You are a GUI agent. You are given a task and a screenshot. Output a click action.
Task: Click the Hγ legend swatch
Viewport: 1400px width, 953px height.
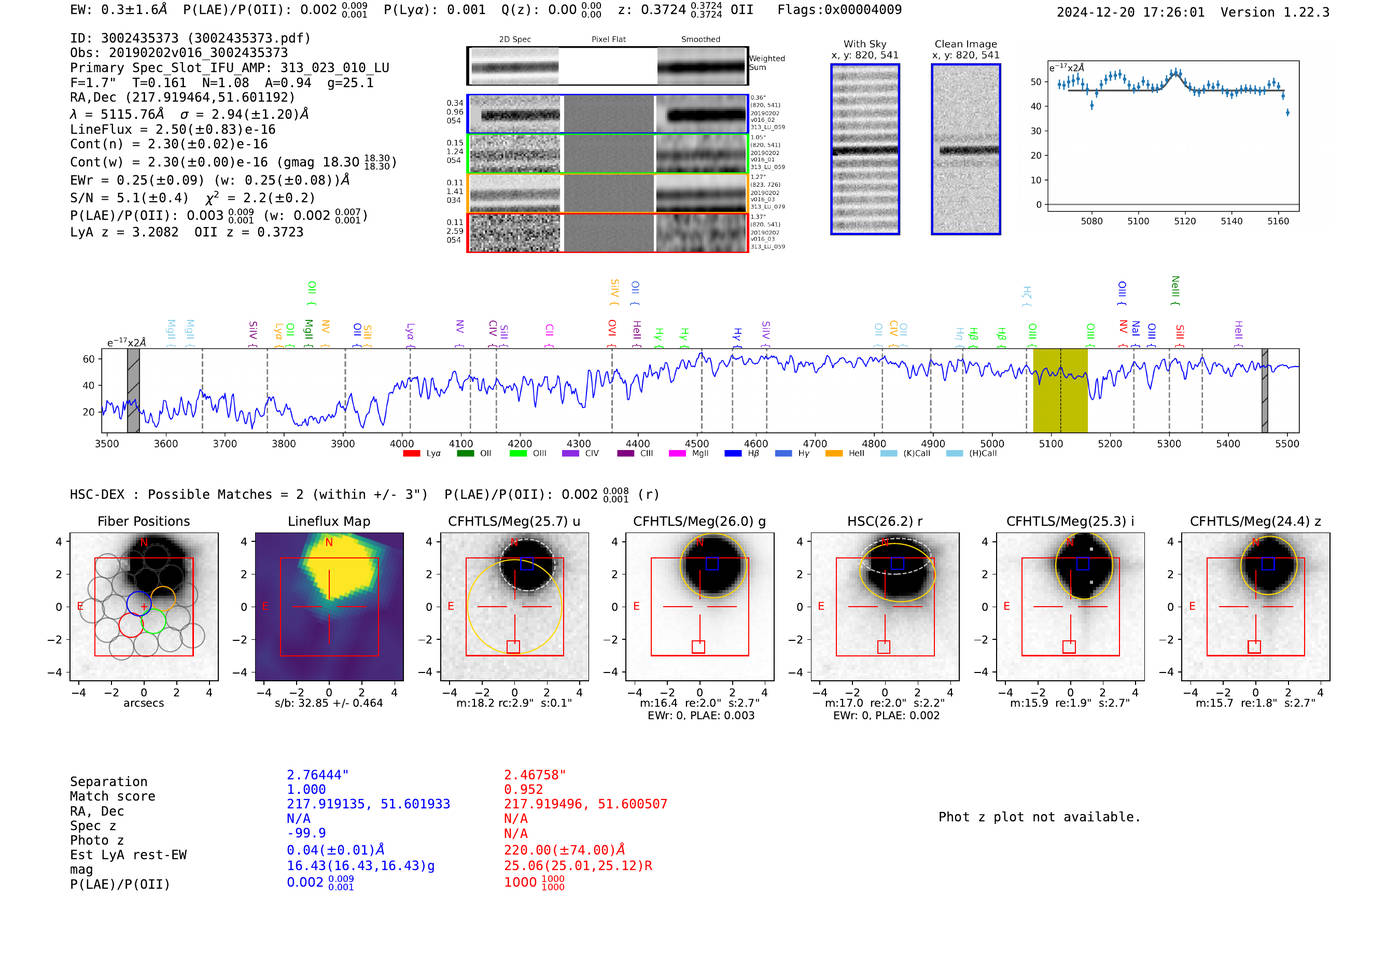pos(783,454)
